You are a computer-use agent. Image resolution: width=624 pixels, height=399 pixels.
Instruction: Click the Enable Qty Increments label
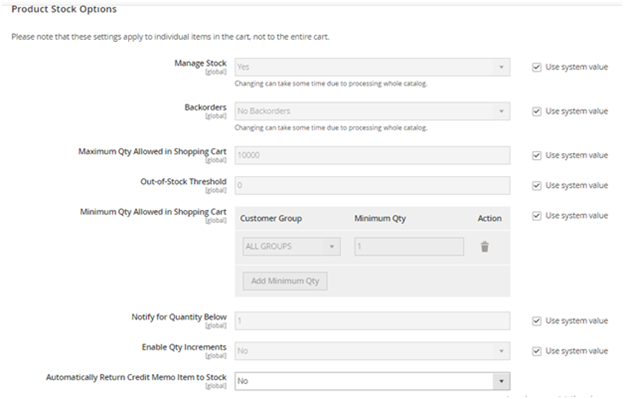coord(184,347)
